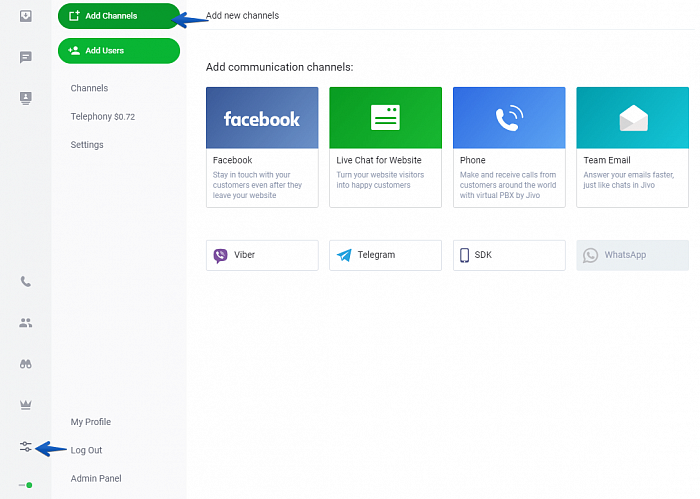Image resolution: width=700 pixels, height=499 pixels.
Task: Click the 'Add communication channels:' heading
Action: (279, 67)
